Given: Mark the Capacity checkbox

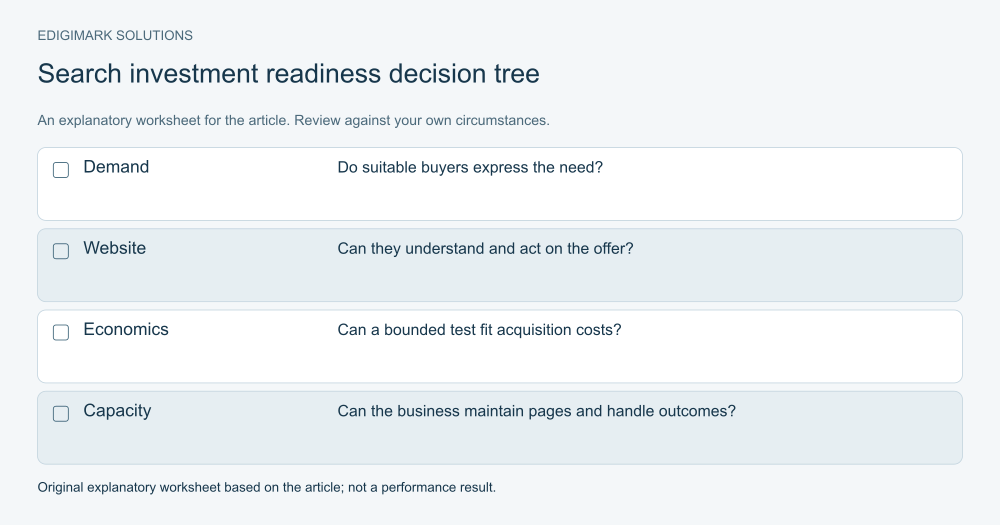Looking at the screenshot, I should pyautogui.click(x=61, y=413).
